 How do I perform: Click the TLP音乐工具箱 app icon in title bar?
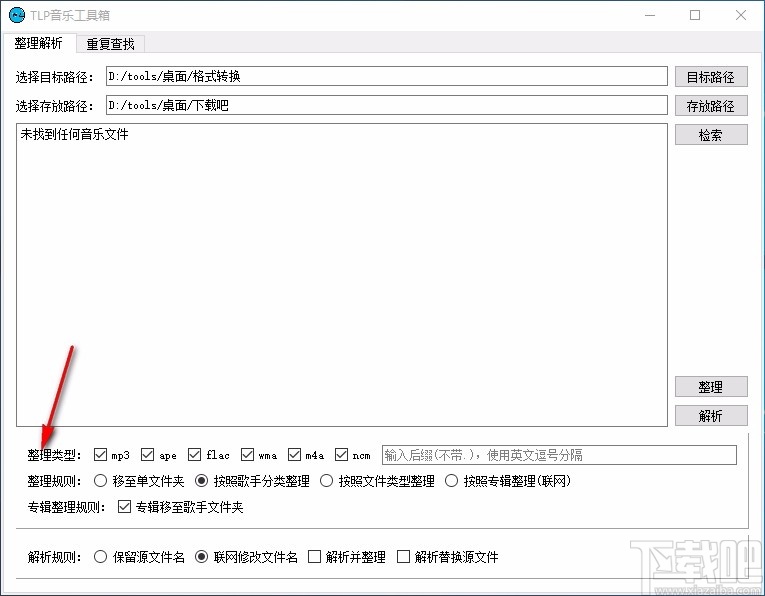click(x=17, y=15)
